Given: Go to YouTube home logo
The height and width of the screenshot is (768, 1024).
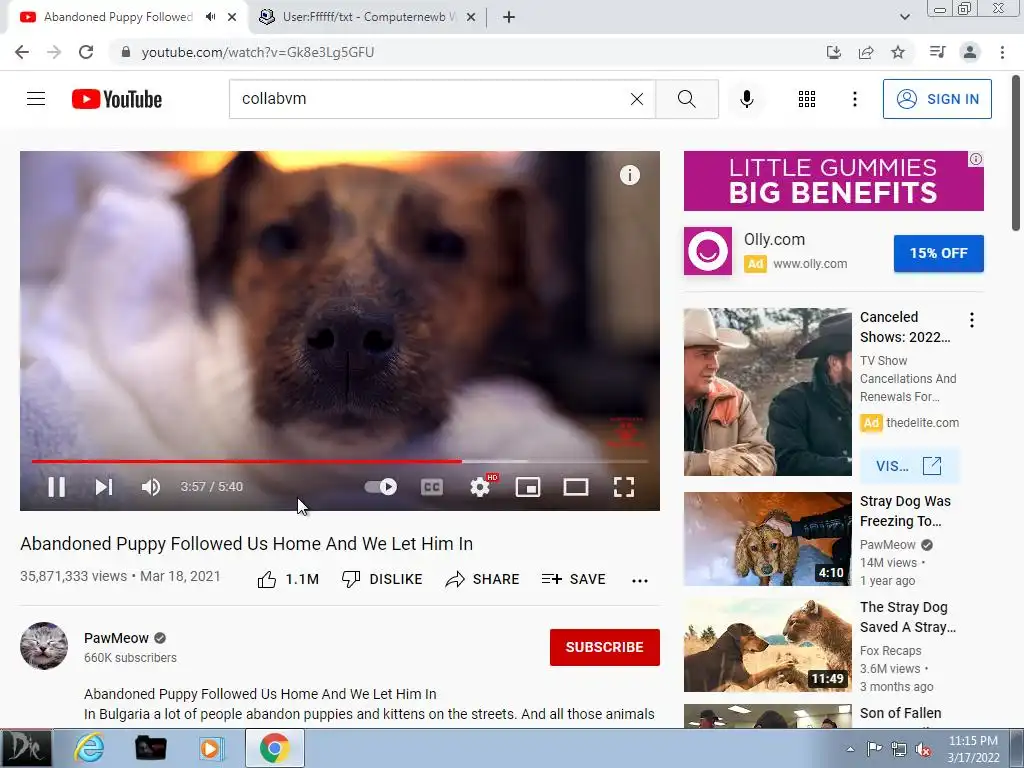Looking at the screenshot, I should pyautogui.click(x=117, y=99).
